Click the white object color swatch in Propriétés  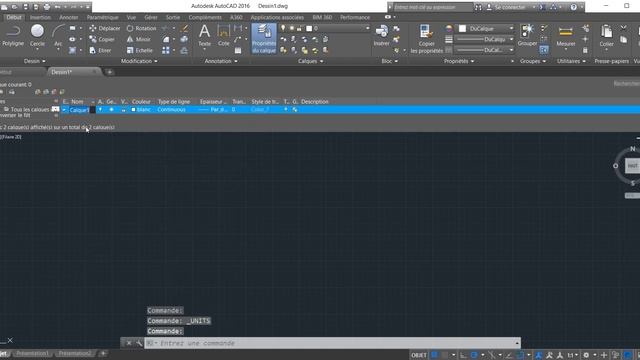pos(462,28)
